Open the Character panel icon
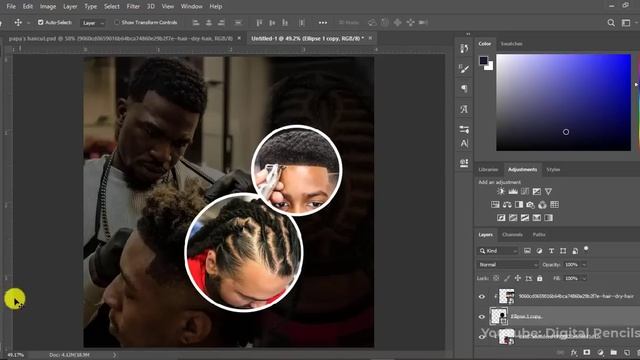Screen dimensions: 640x360 pyautogui.click(x=464, y=144)
